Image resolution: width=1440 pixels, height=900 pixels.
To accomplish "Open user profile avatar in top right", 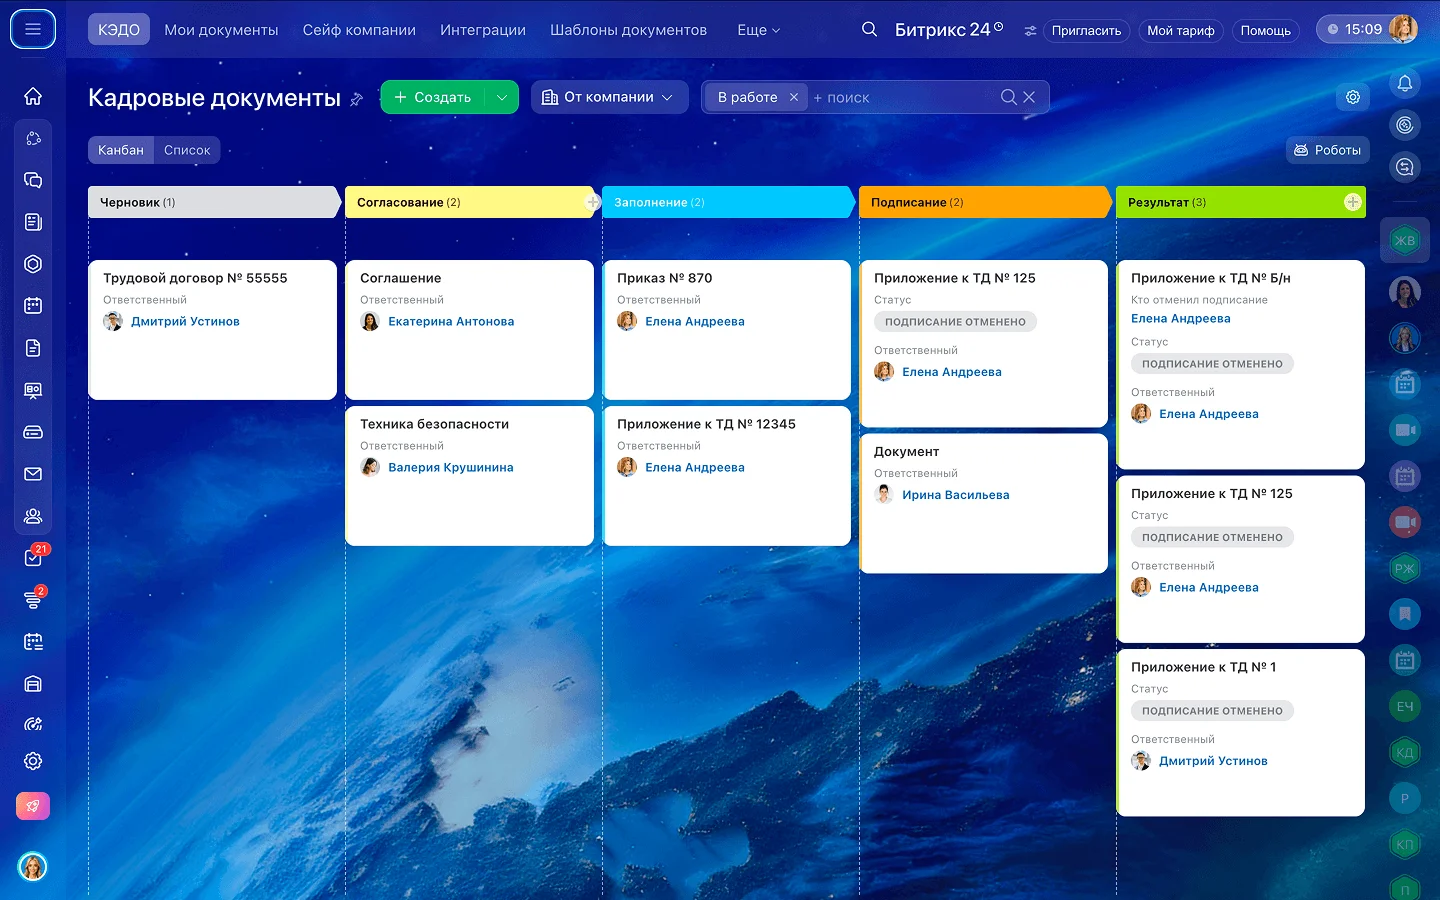I will coord(1403,29).
